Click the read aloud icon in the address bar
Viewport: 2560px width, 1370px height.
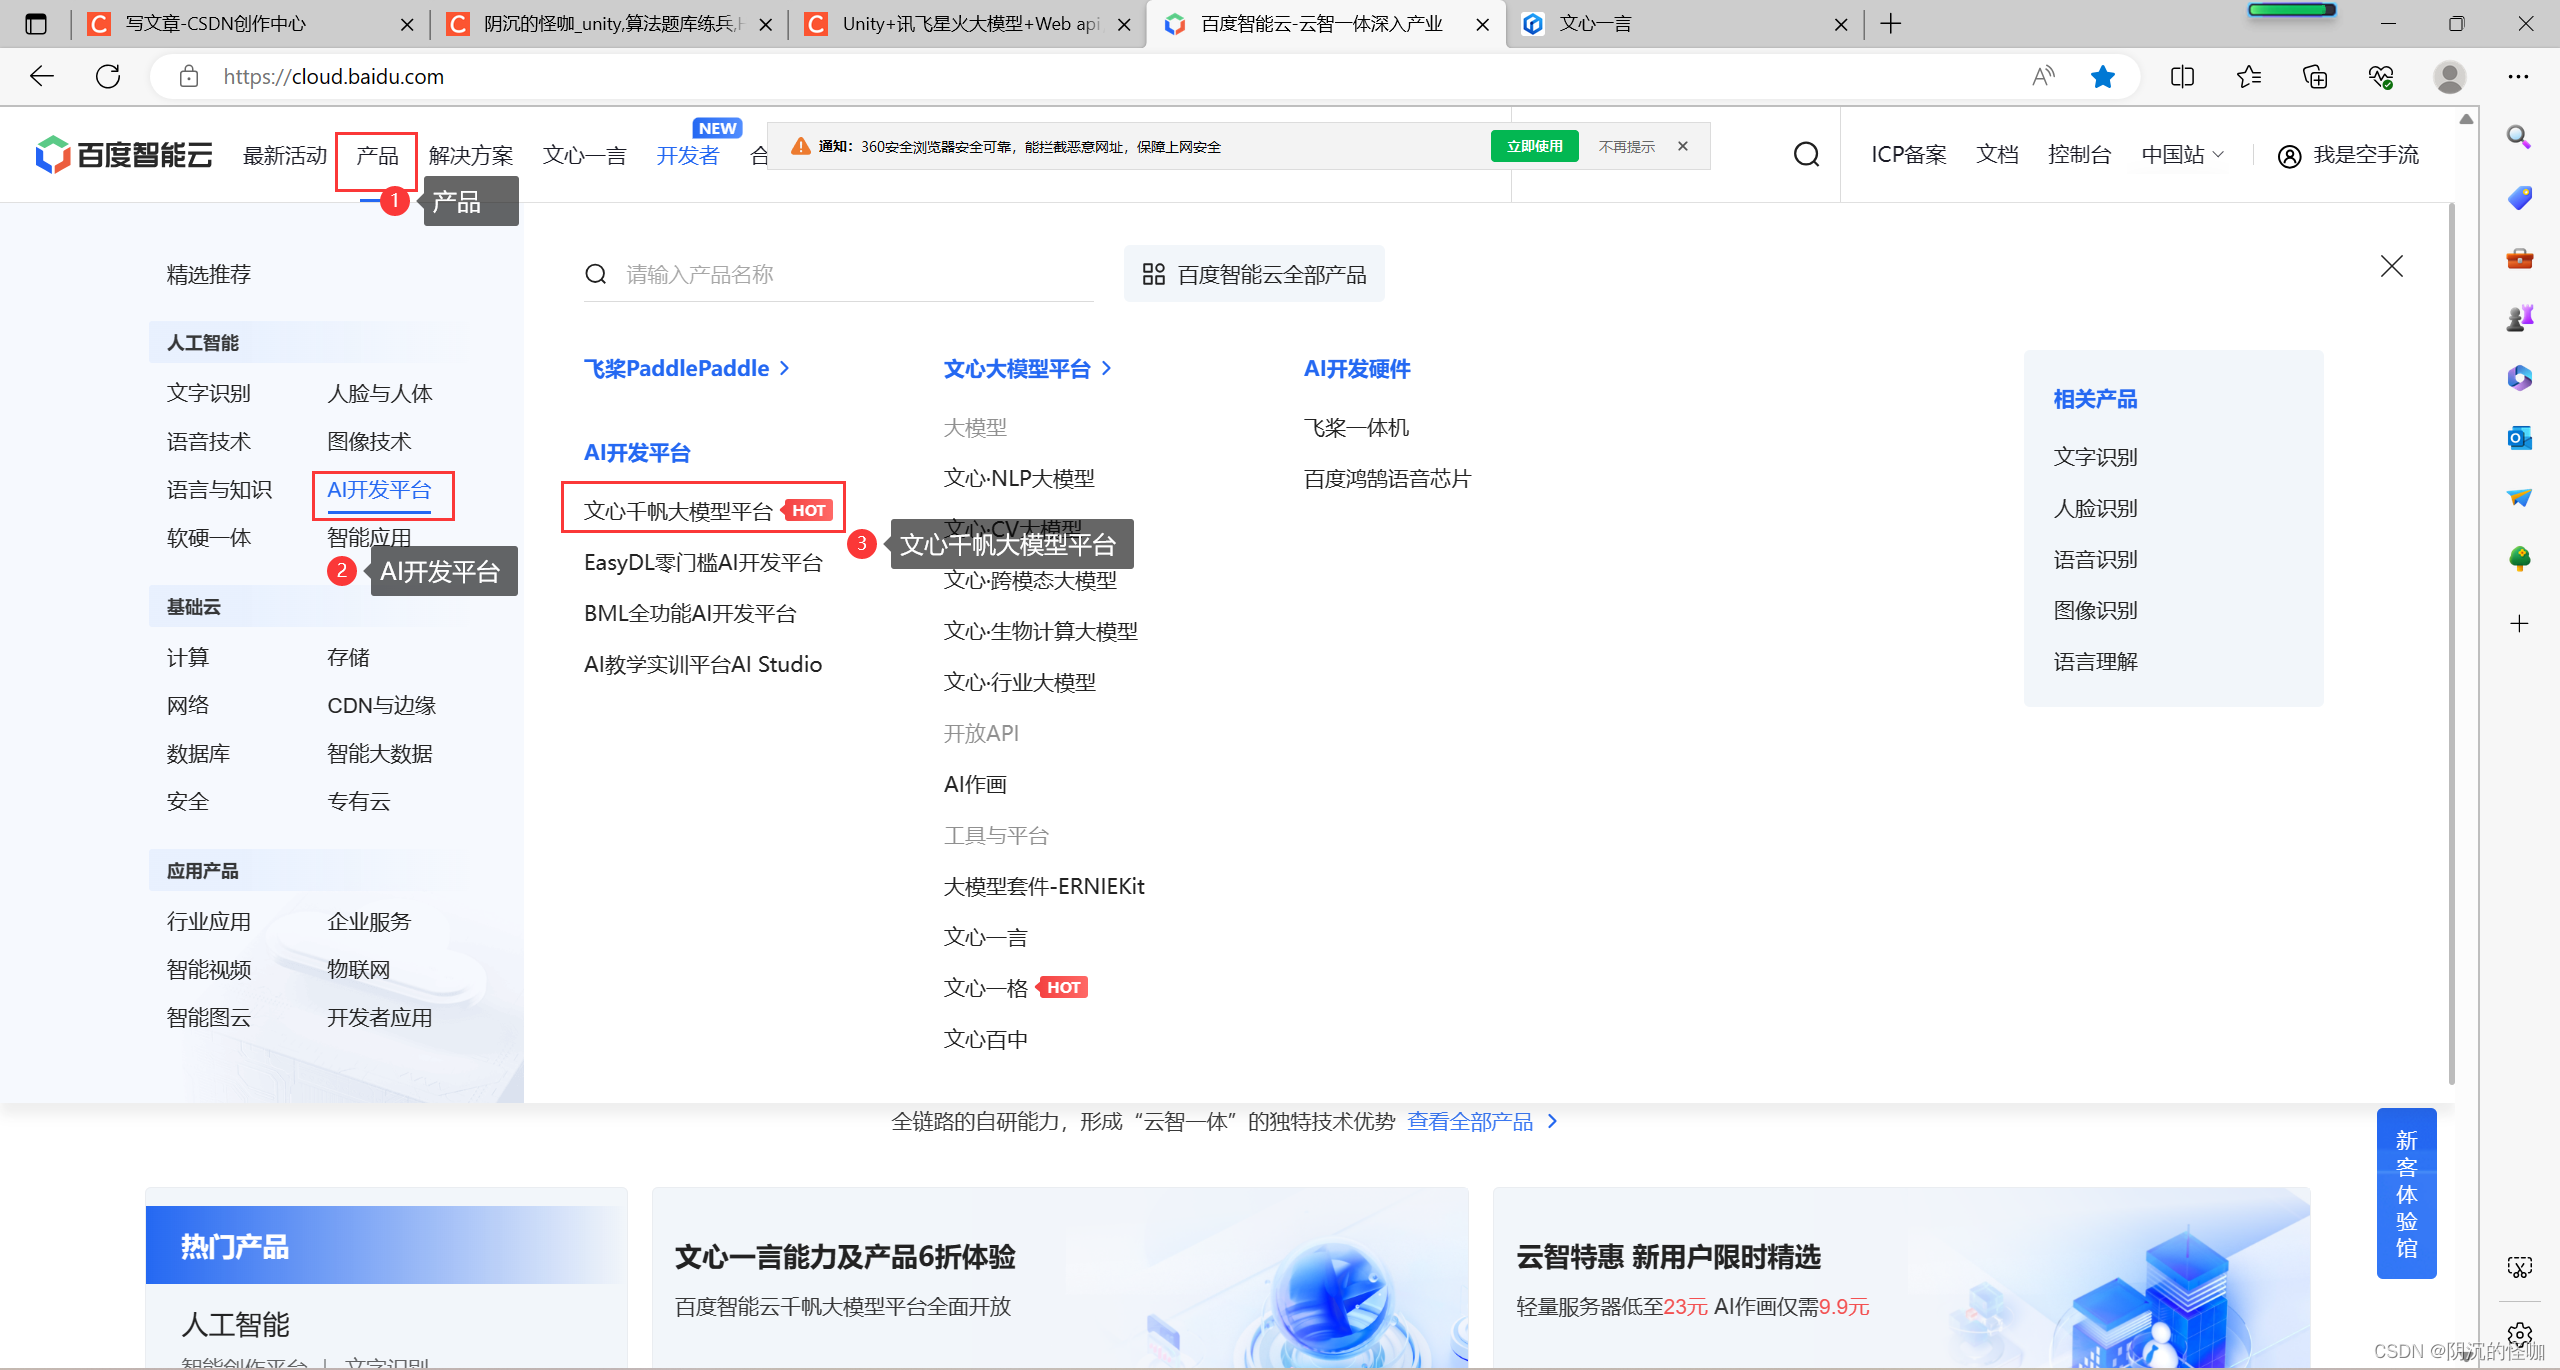pos(2043,77)
